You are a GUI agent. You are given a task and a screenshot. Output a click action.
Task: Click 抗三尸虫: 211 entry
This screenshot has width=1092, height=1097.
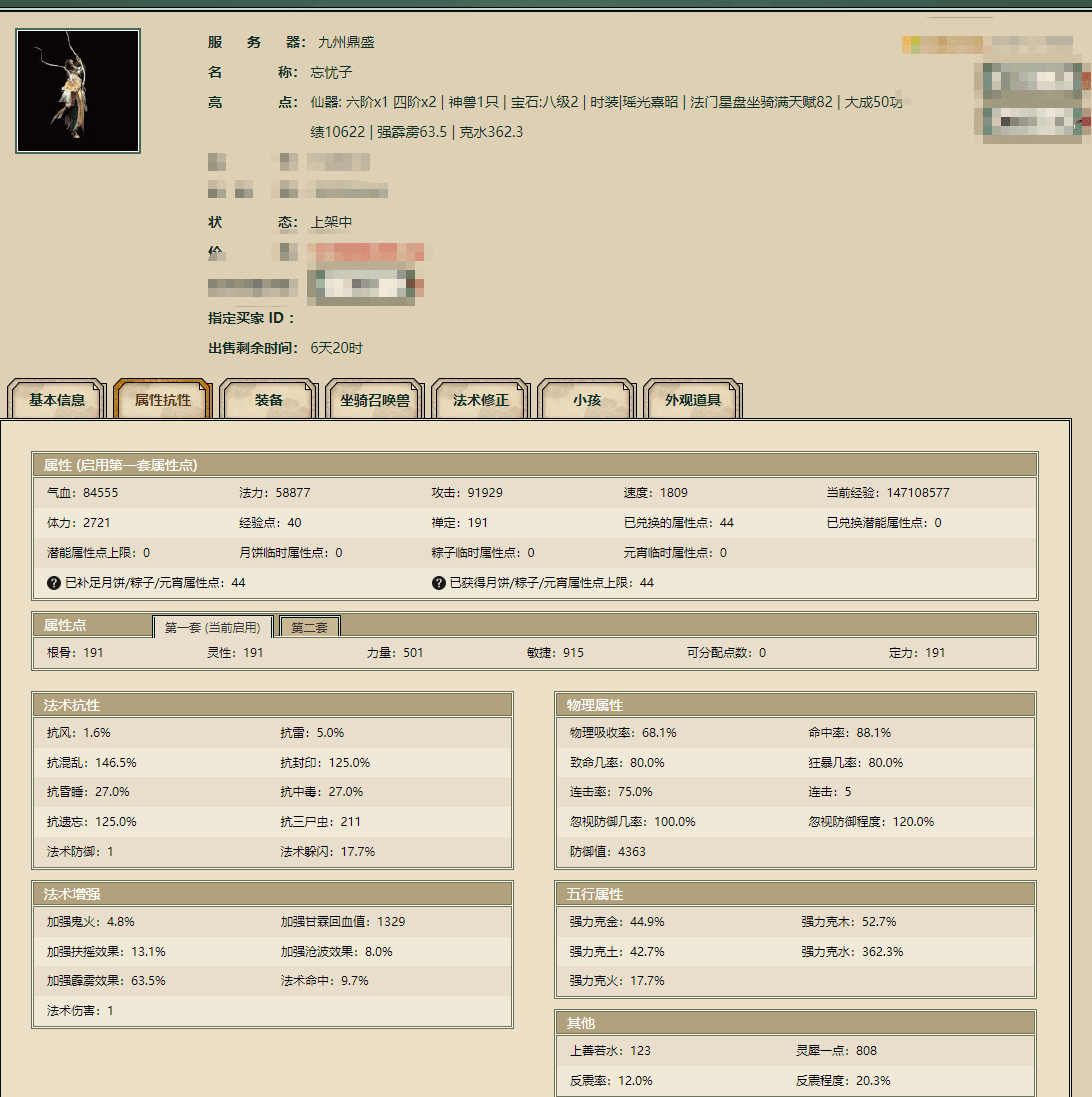click(x=320, y=821)
